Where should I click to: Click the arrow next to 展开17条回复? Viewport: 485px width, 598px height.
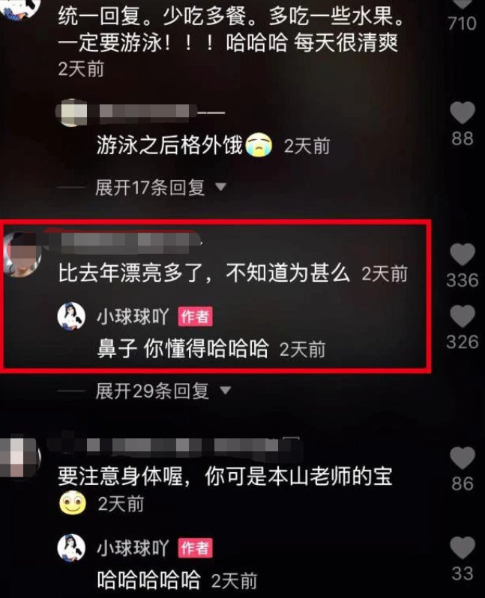tap(221, 187)
